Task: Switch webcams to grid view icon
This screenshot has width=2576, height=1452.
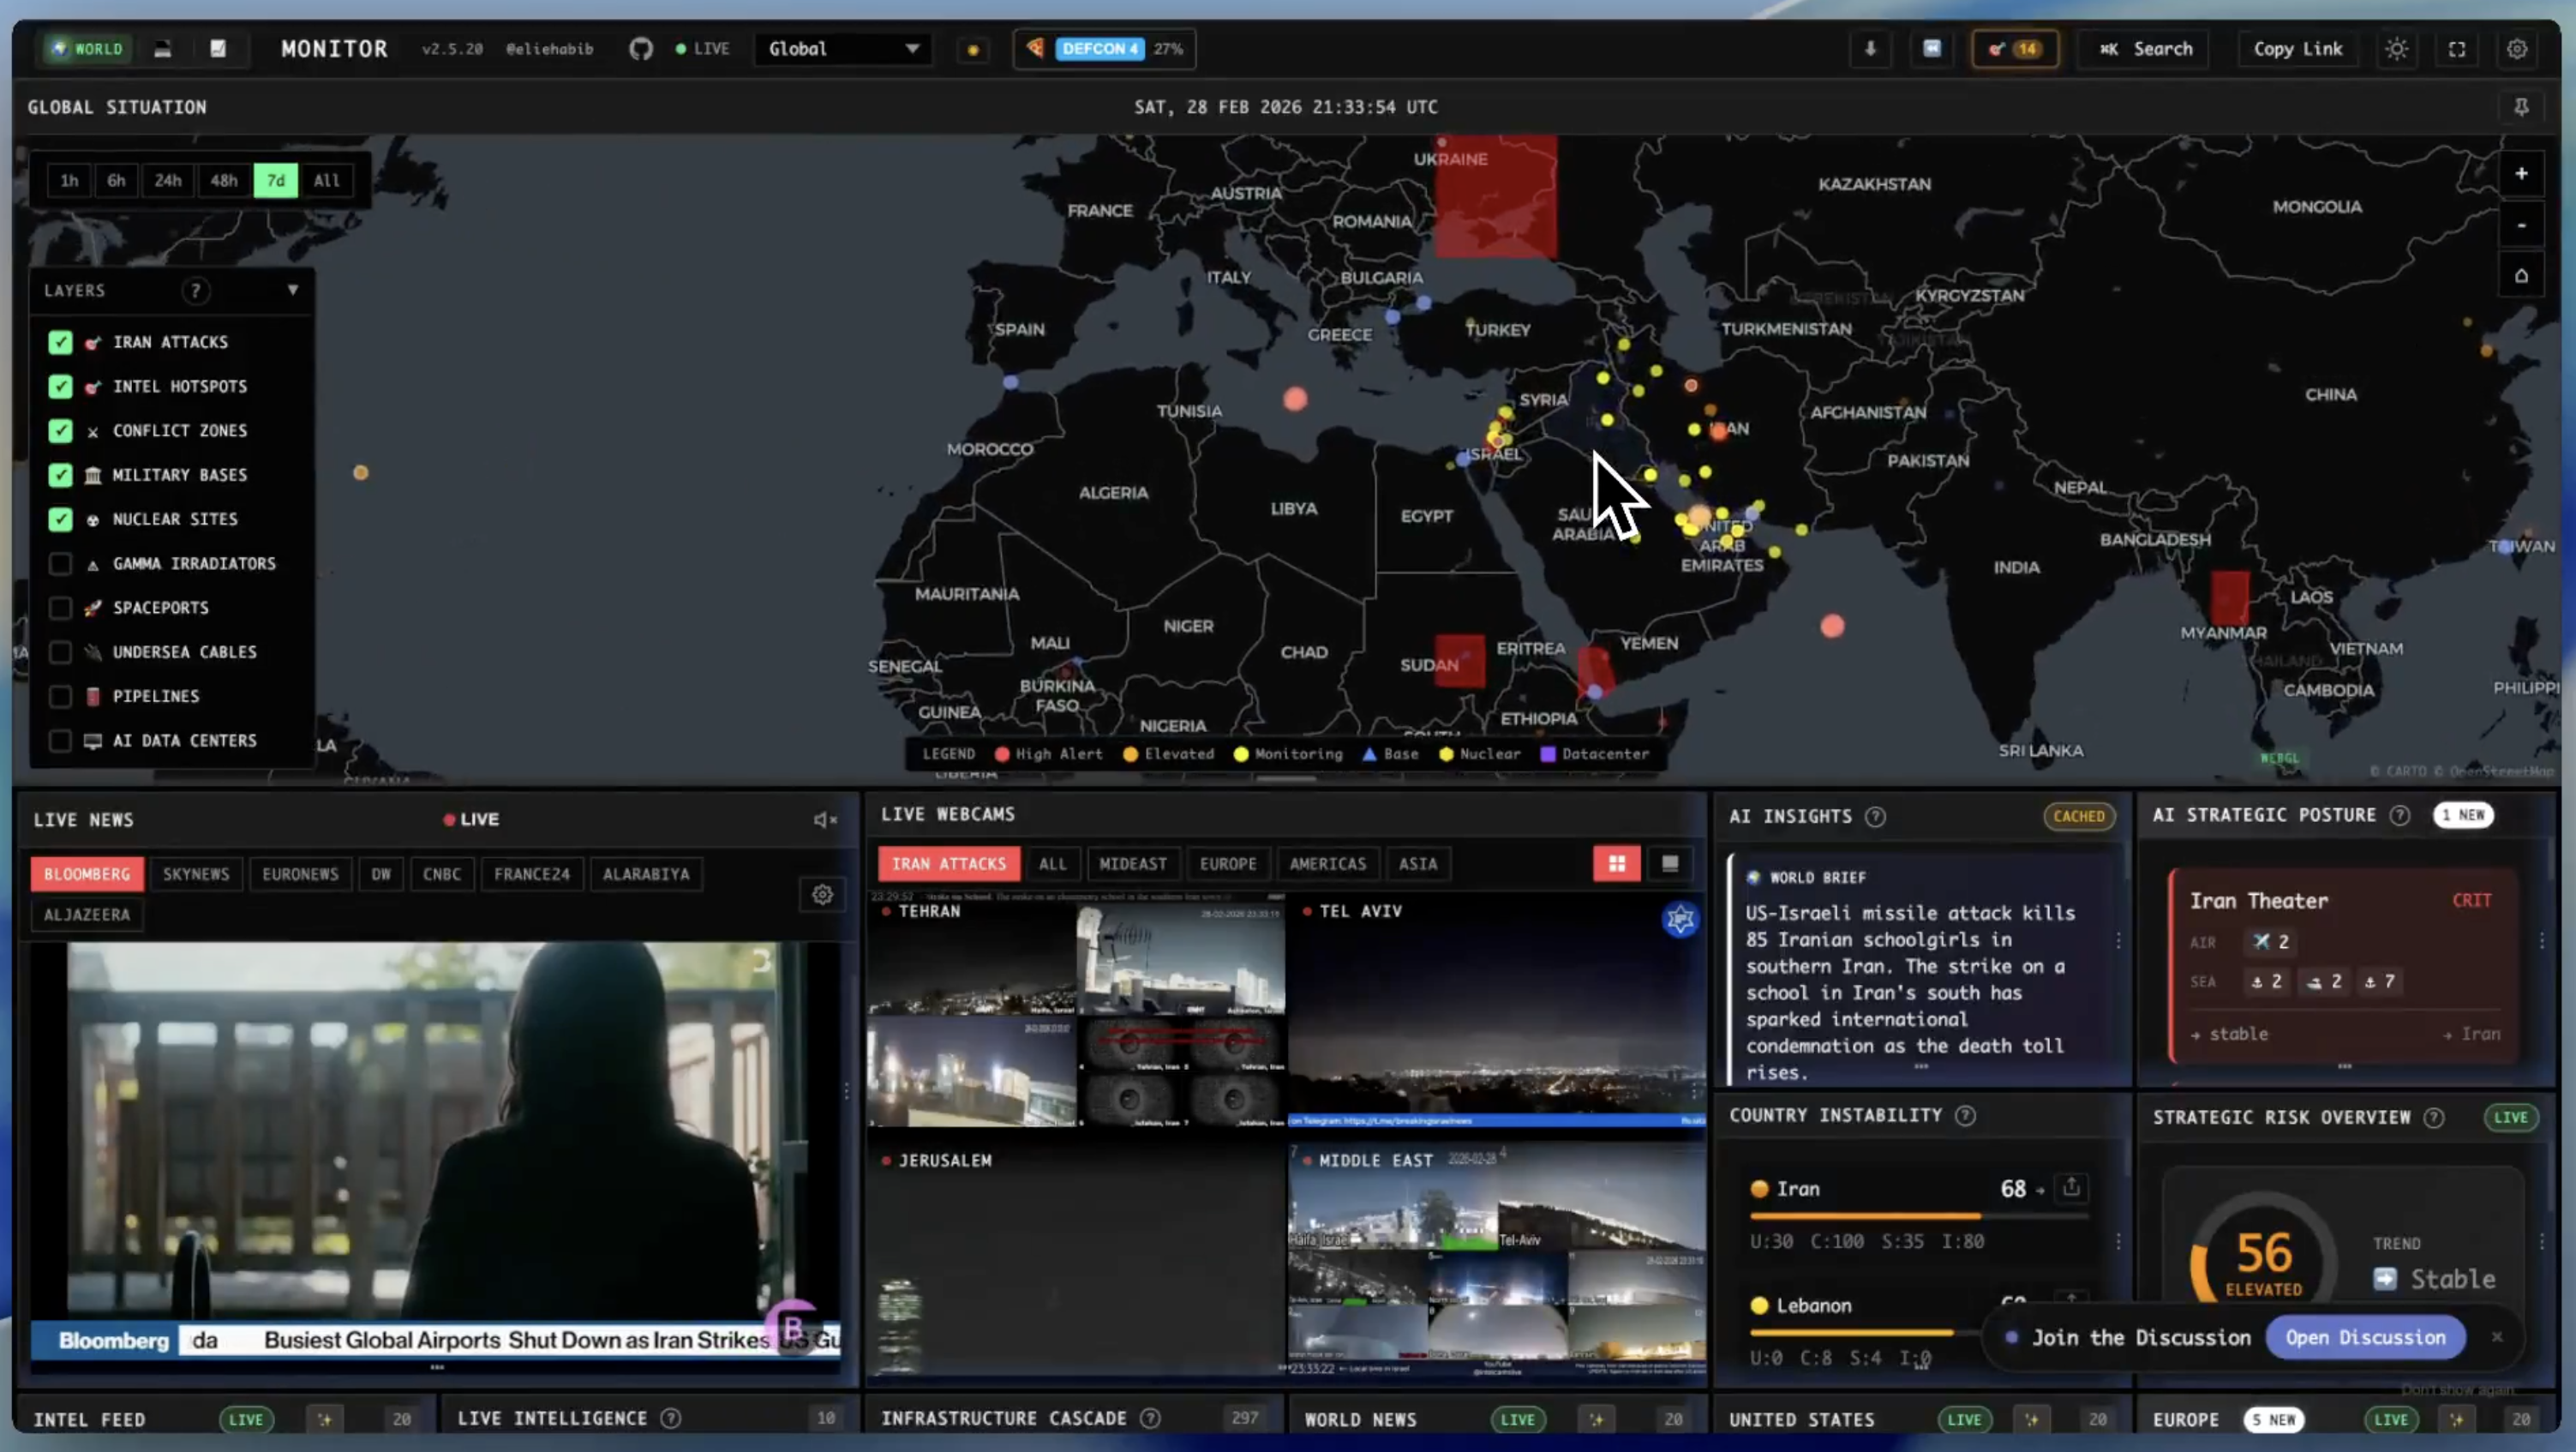Action: 1616,864
